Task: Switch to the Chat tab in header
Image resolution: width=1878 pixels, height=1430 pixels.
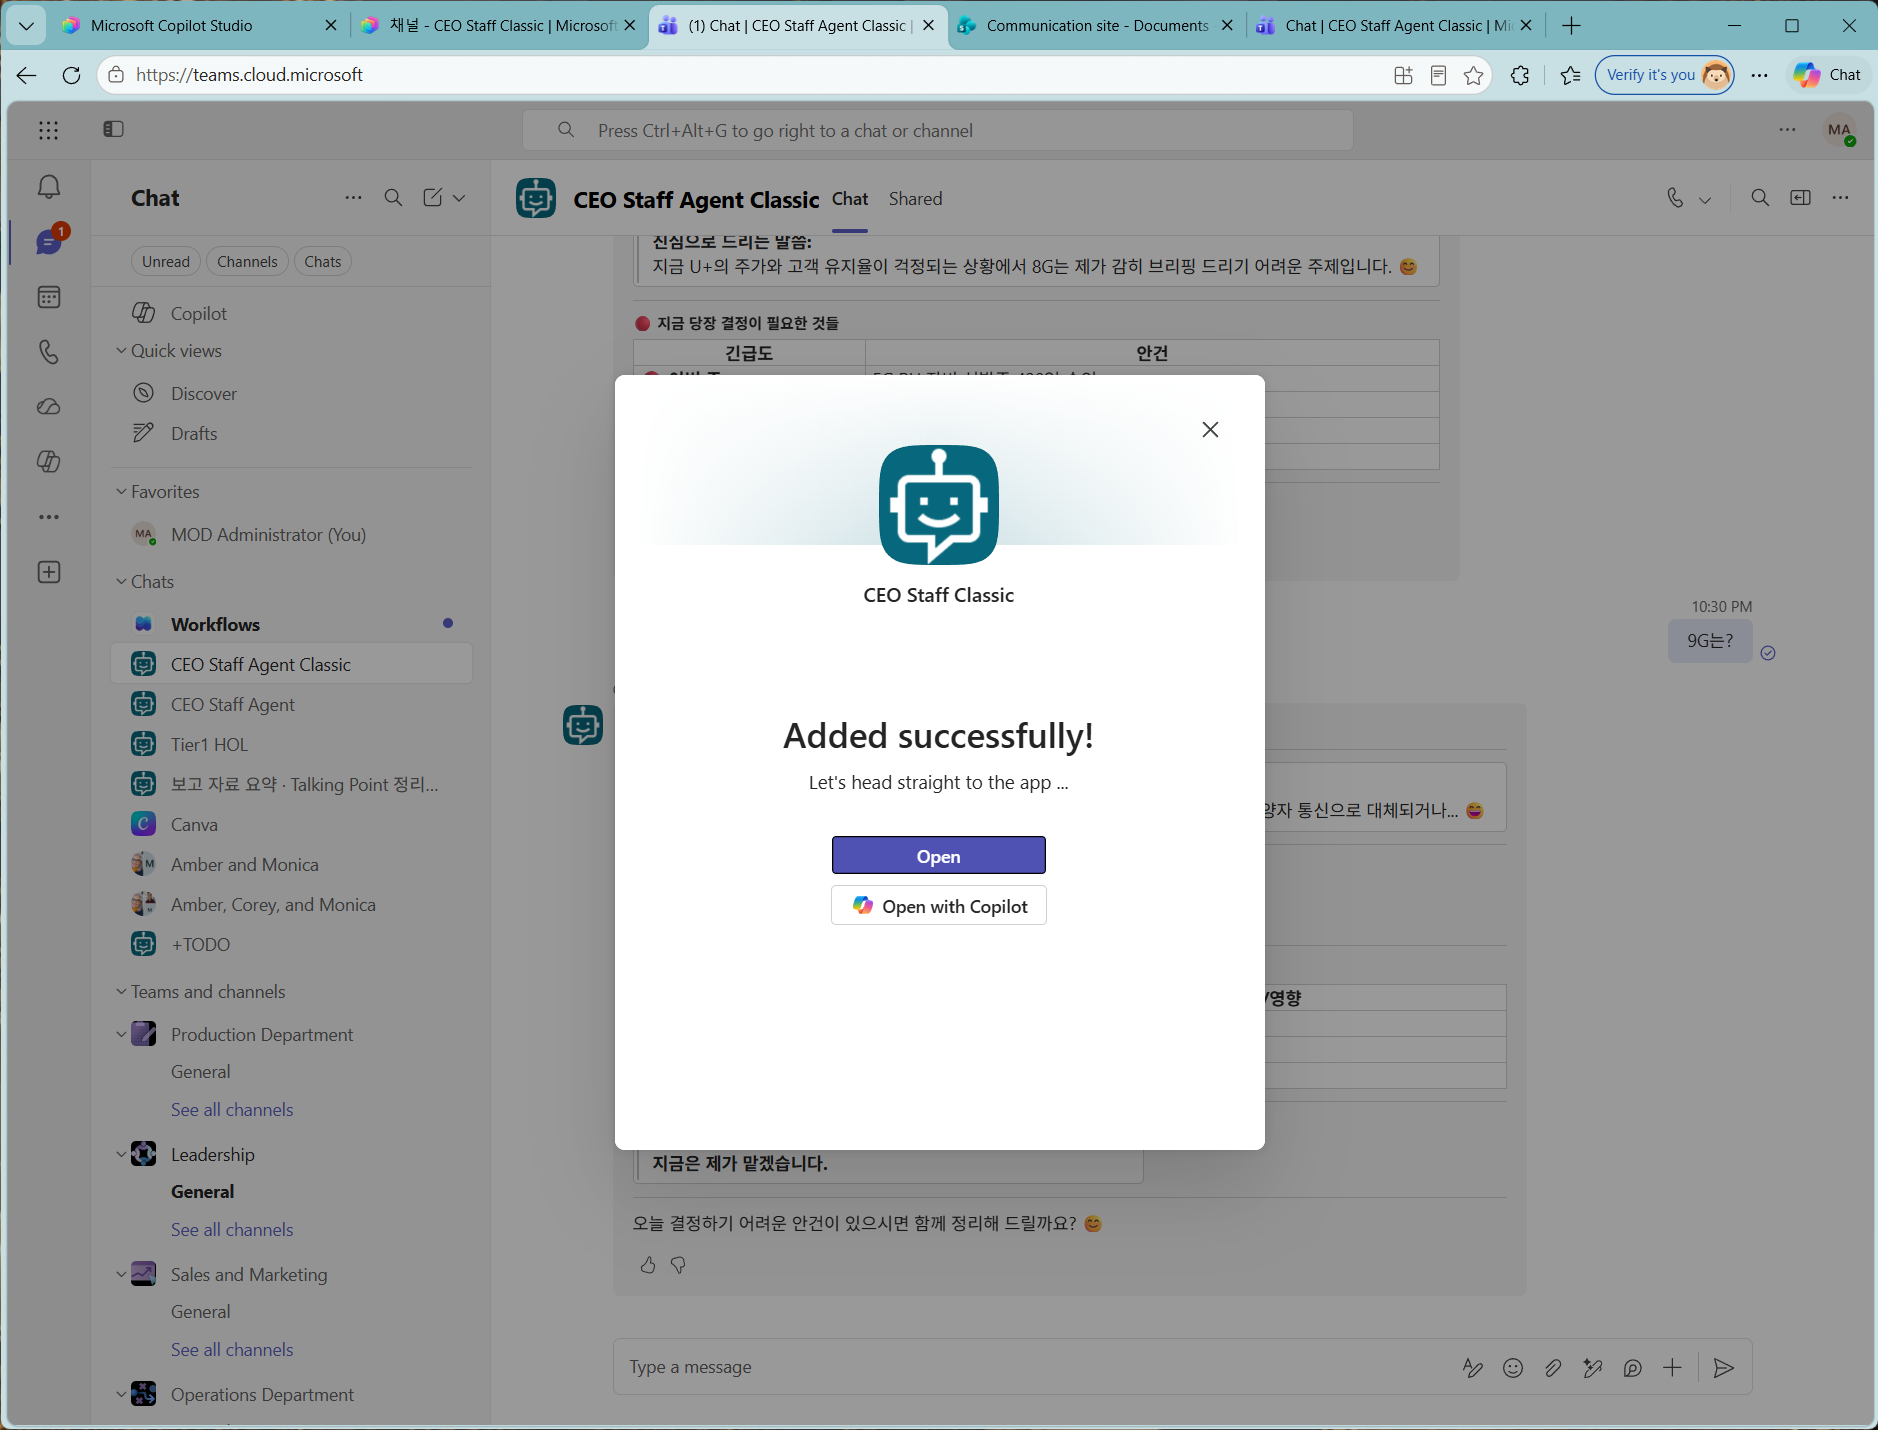Action: [x=850, y=199]
